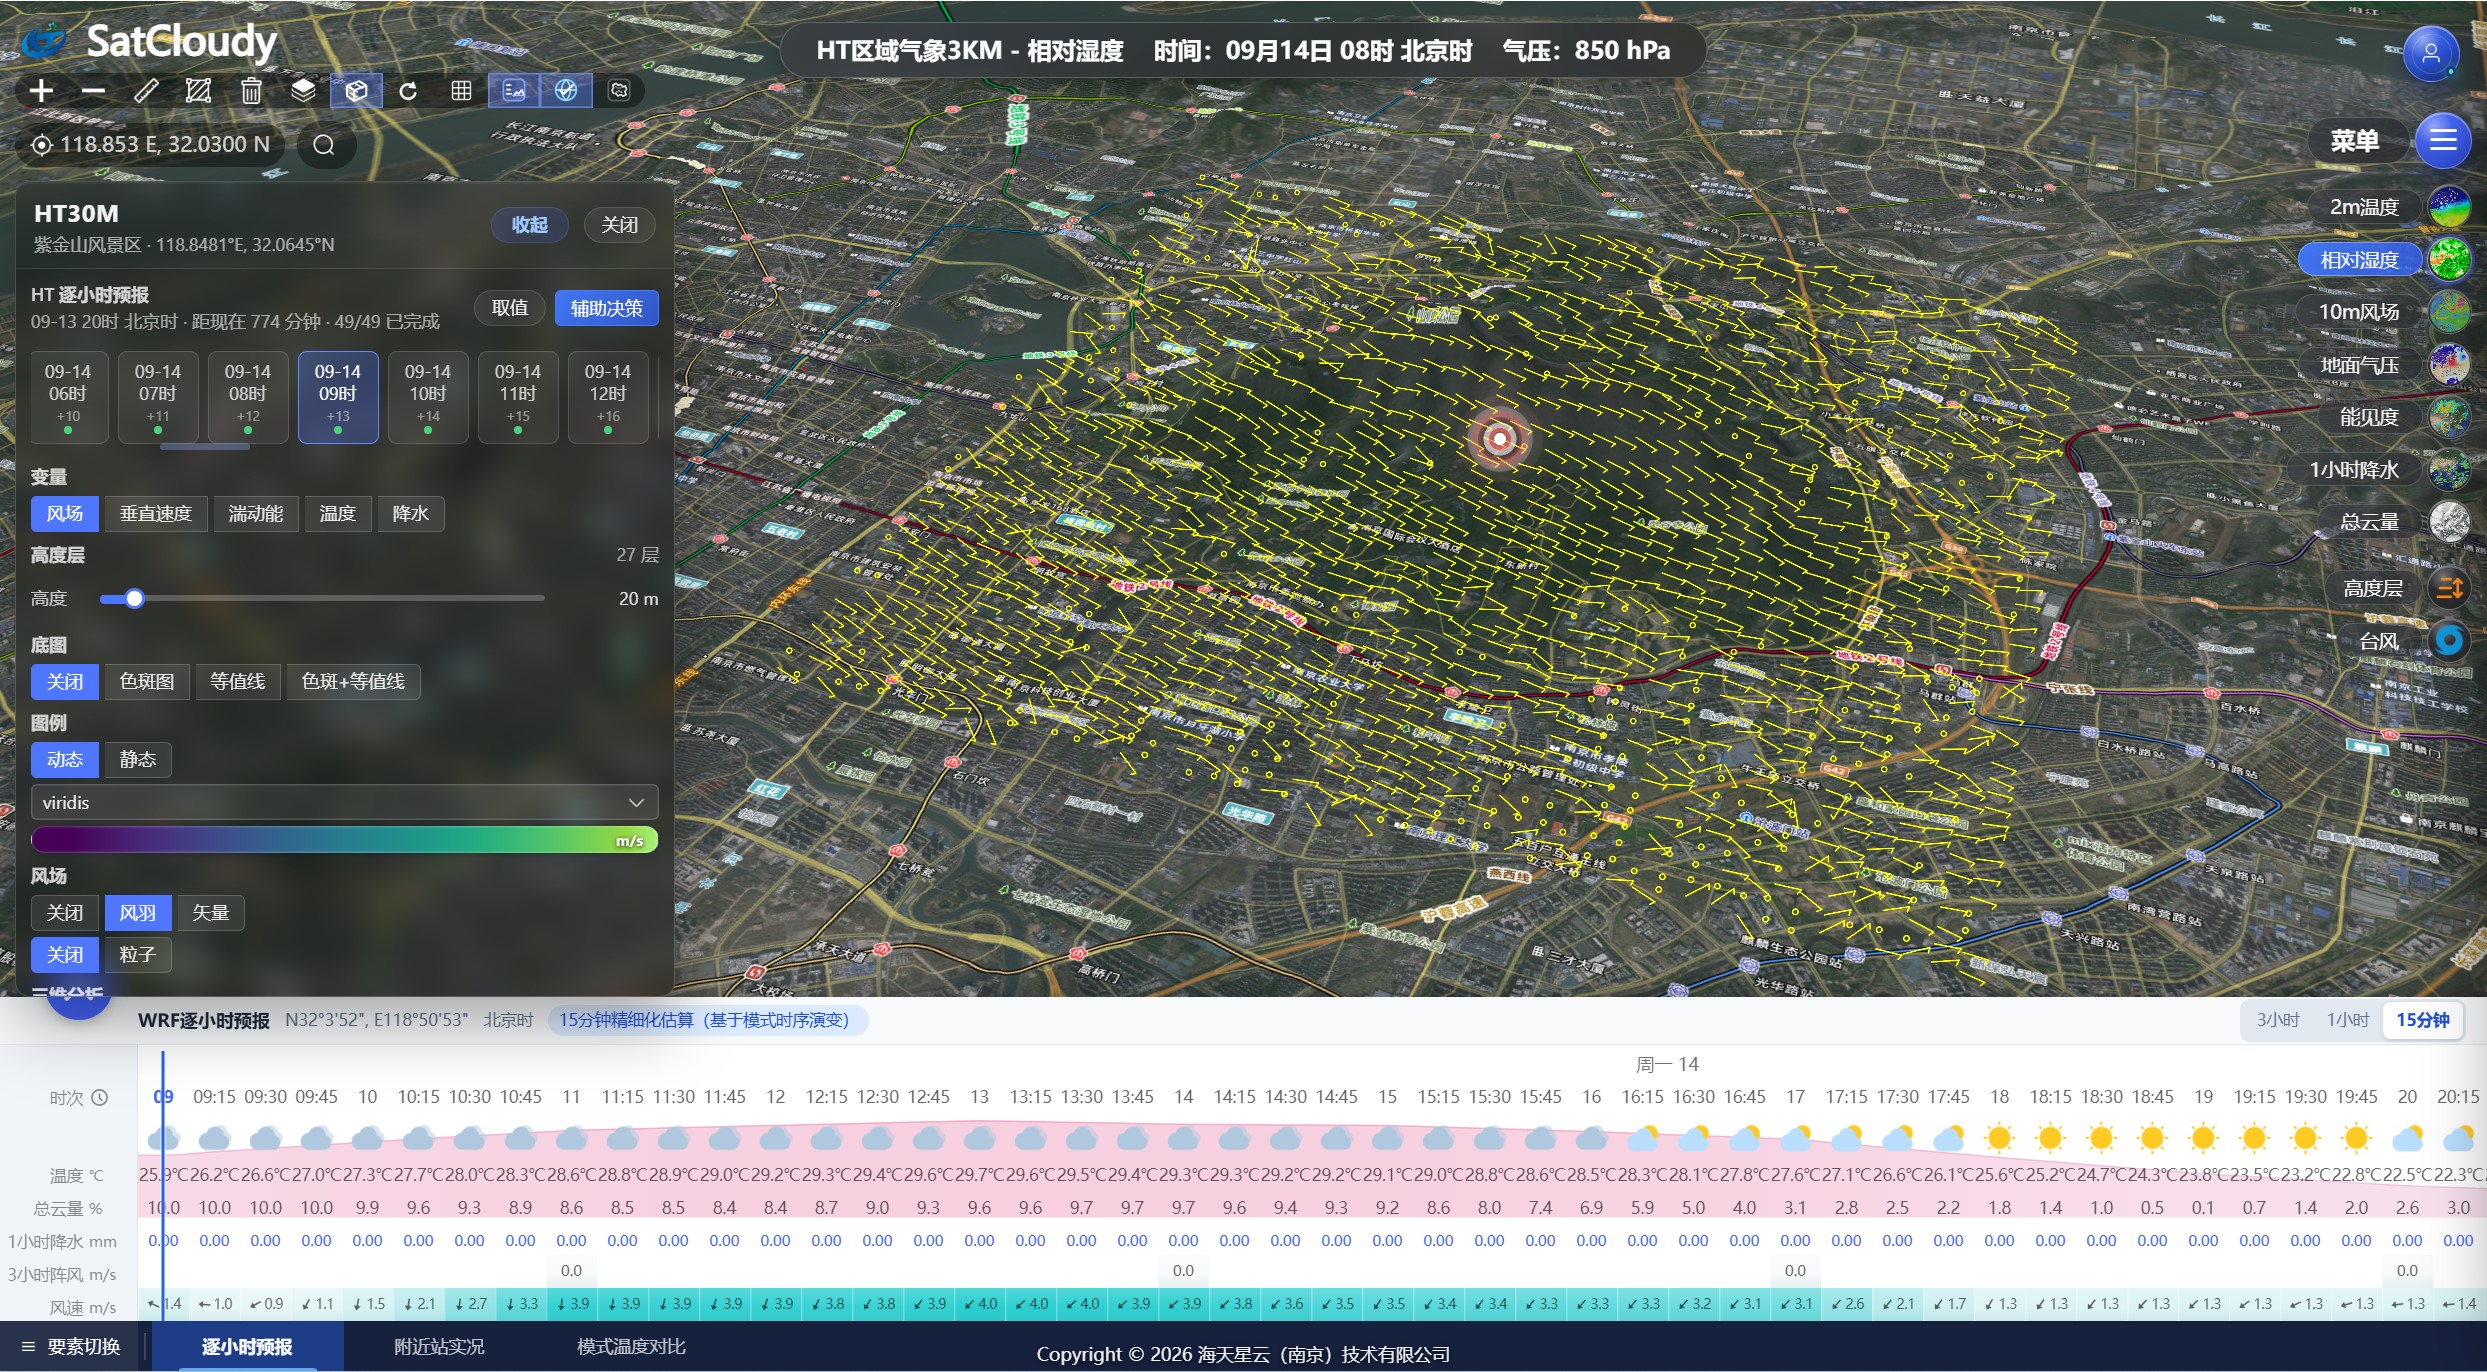Select forecast time 09-14 10时
2487x1372 pixels.
[428, 397]
